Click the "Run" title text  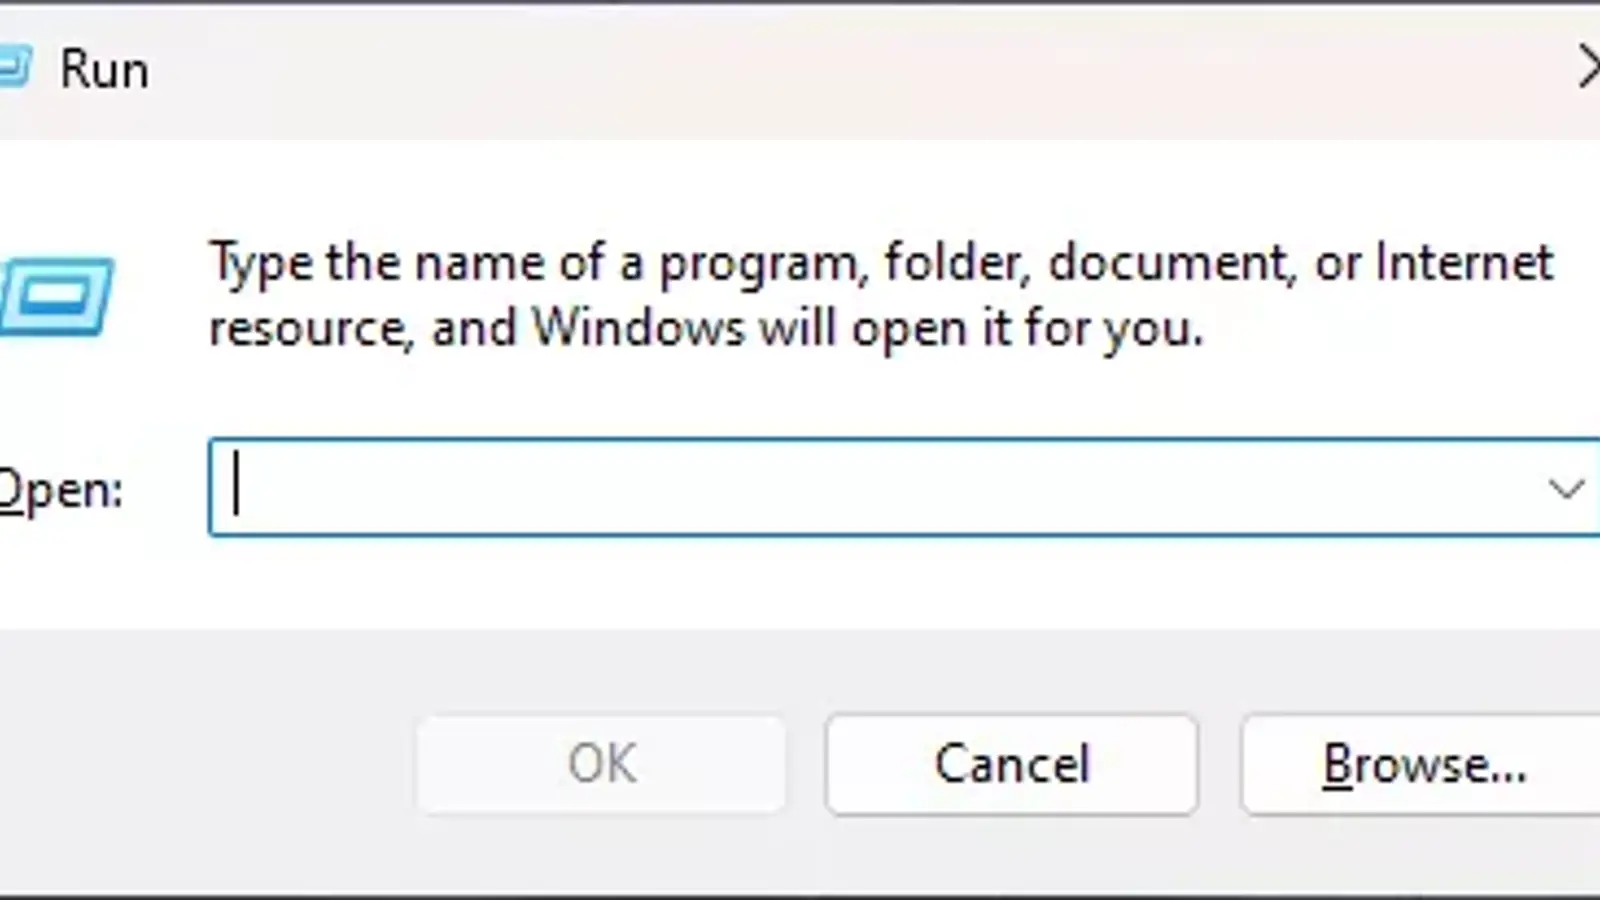pos(104,70)
